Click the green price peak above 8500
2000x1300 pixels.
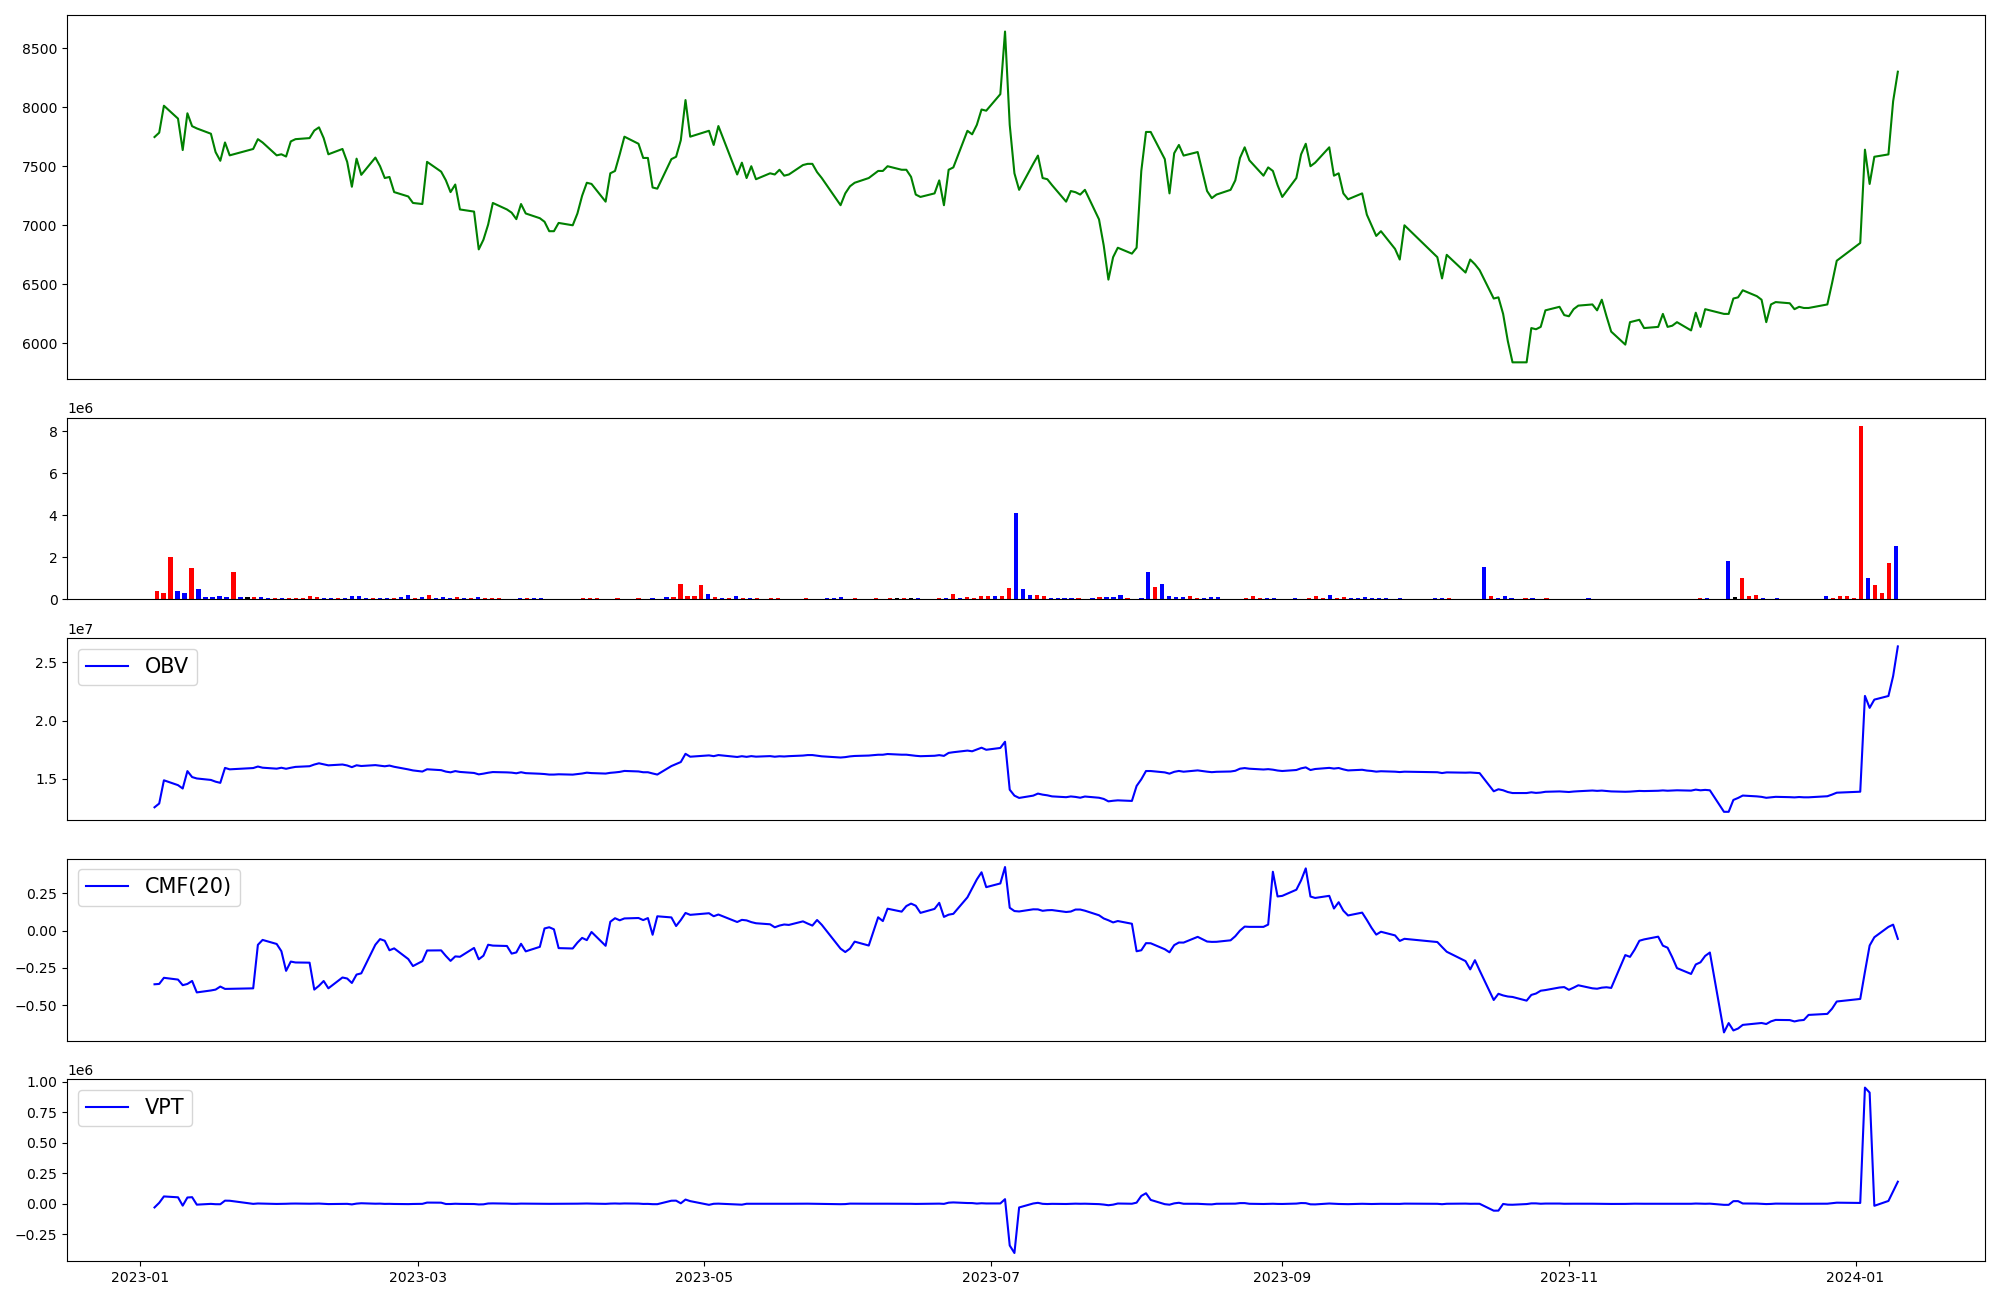[1005, 33]
